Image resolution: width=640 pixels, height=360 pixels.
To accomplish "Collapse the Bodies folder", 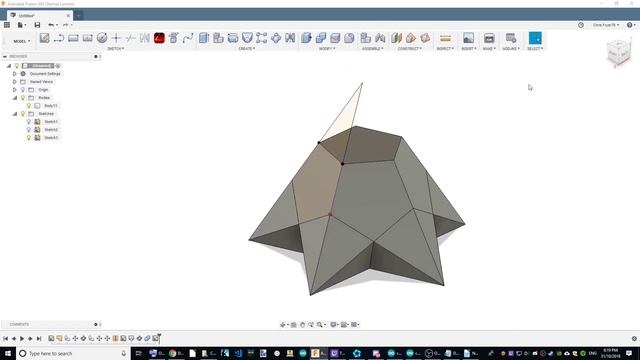I will click(x=15, y=98).
